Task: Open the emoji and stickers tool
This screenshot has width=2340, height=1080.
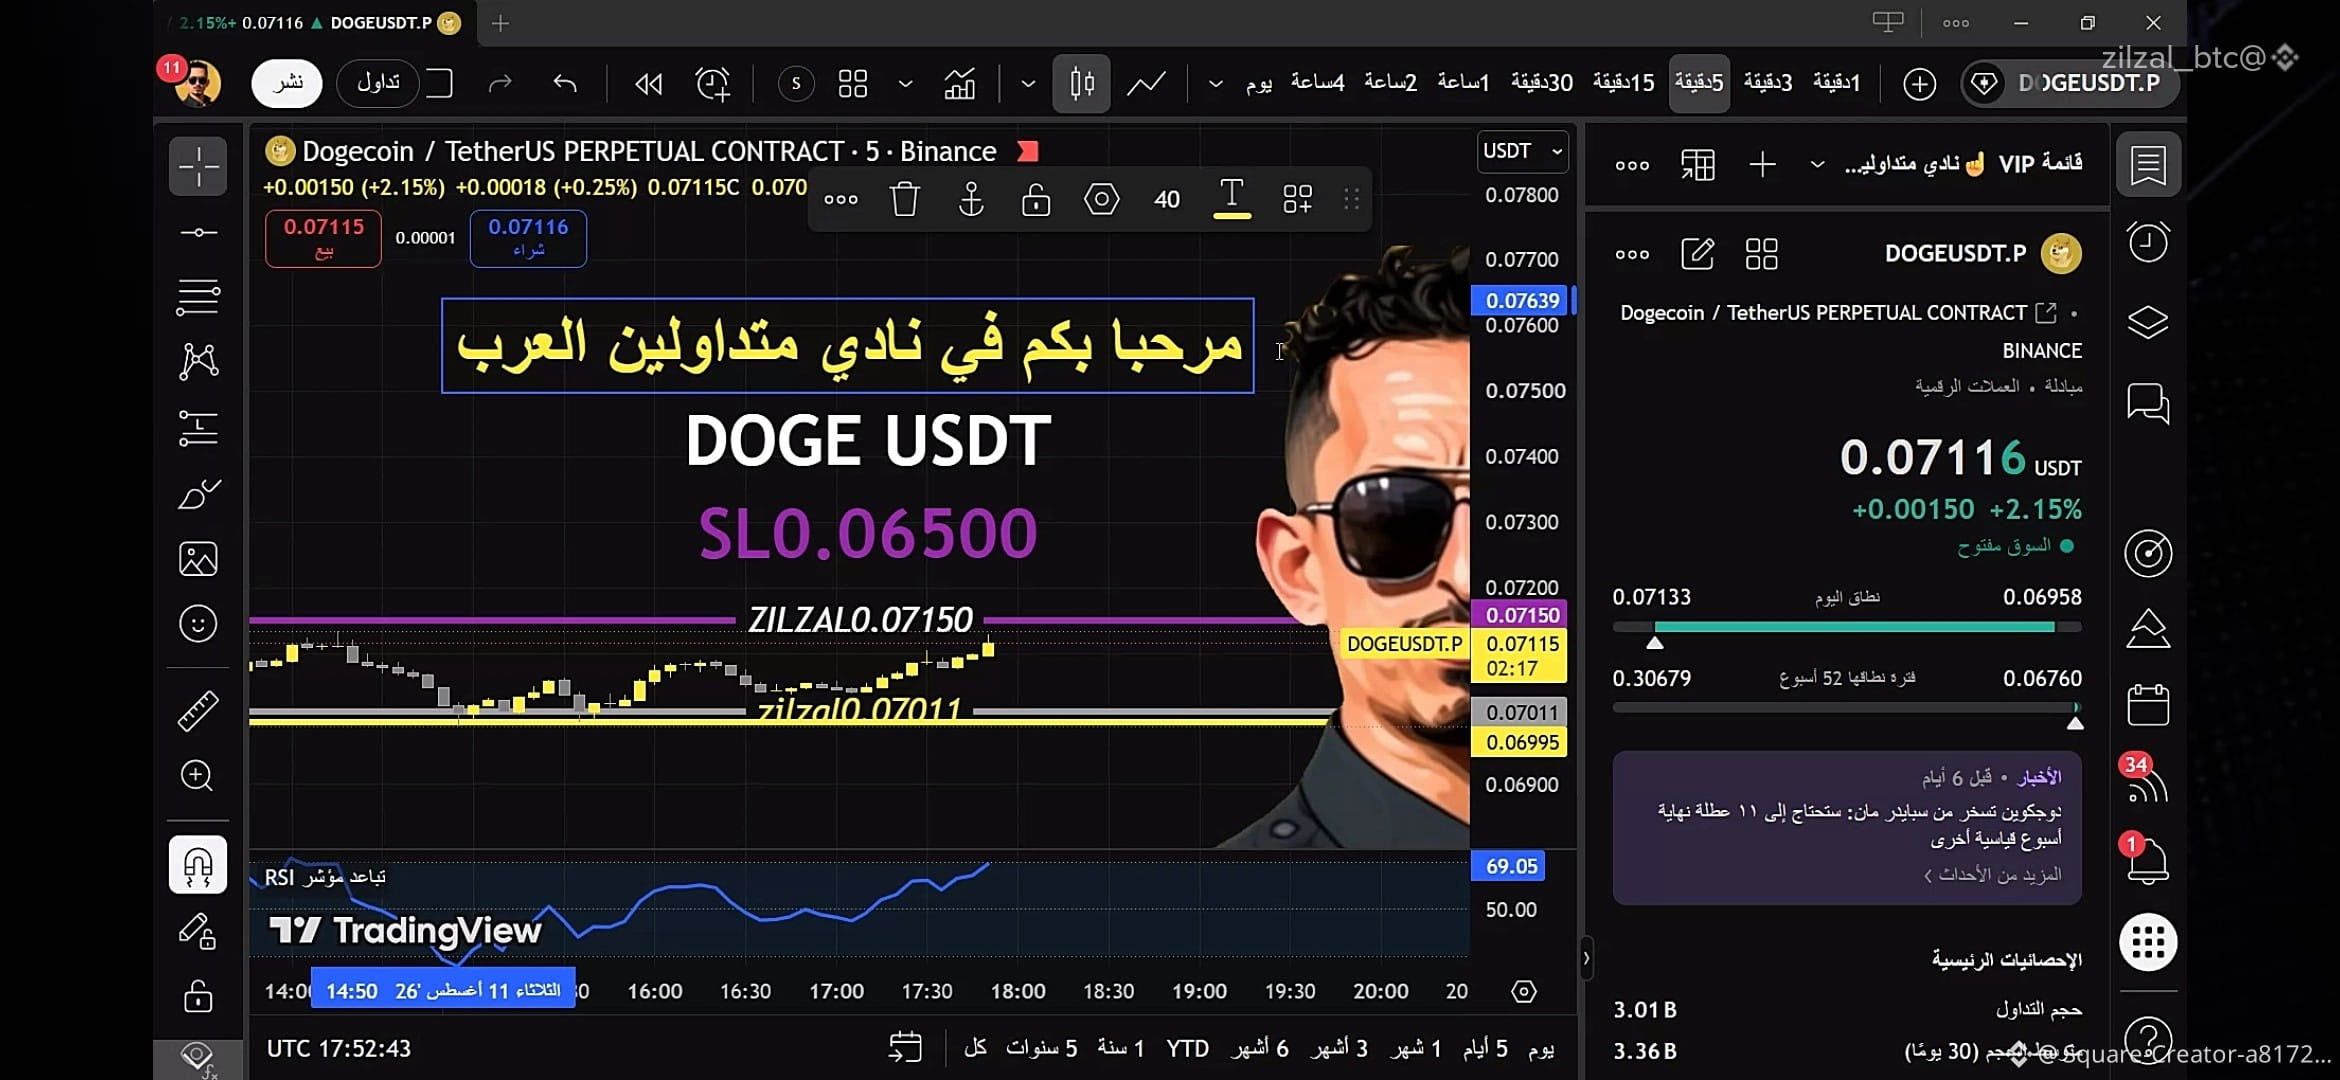Action: (x=198, y=624)
